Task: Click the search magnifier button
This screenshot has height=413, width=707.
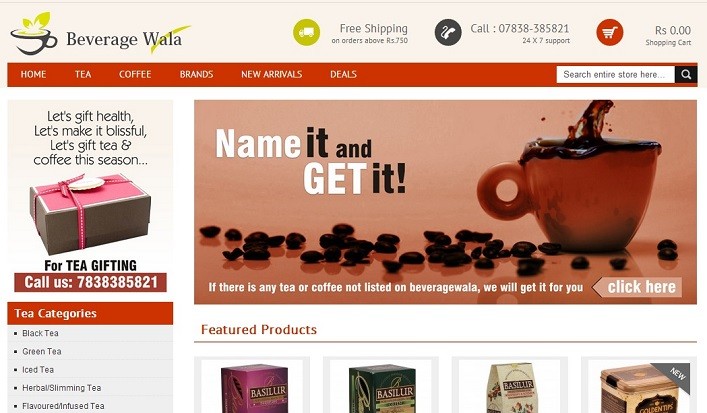Action: [686, 74]
